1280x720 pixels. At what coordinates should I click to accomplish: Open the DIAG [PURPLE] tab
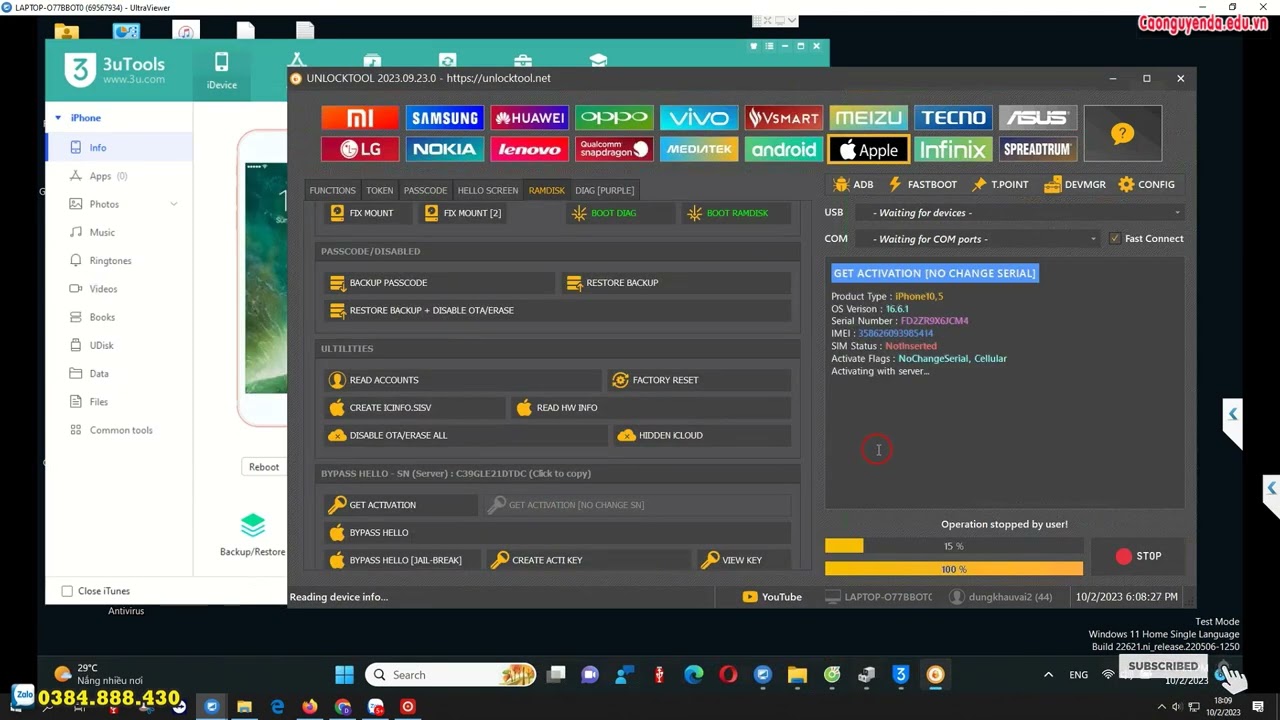pyautogui.click(x=604, y=190)
